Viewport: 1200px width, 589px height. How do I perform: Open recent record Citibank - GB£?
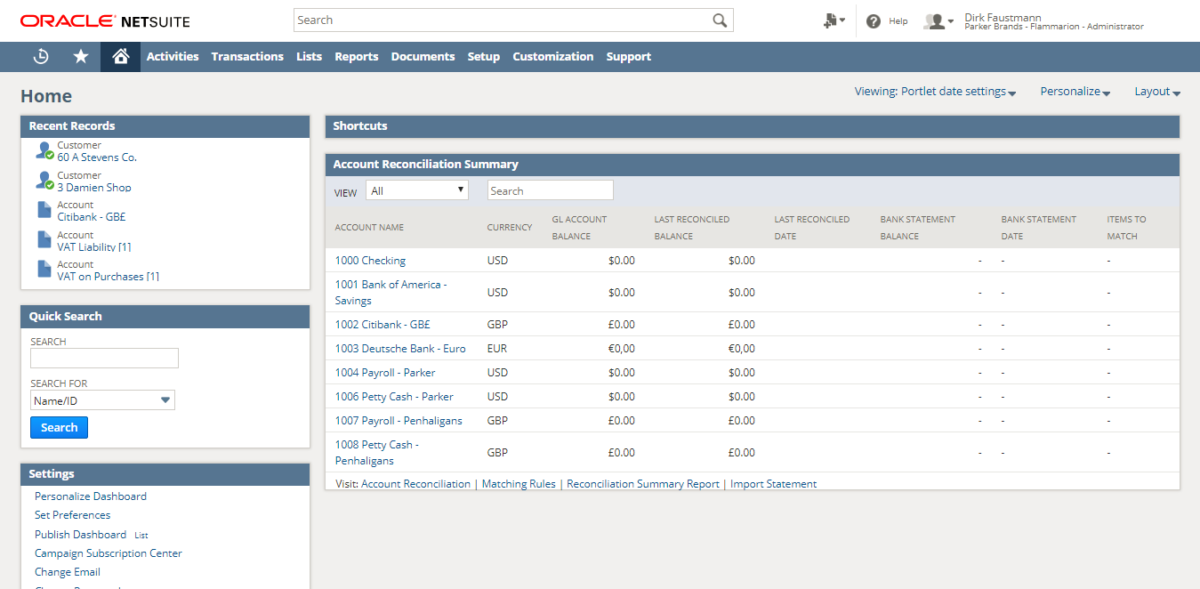click(x=91, y=217)
